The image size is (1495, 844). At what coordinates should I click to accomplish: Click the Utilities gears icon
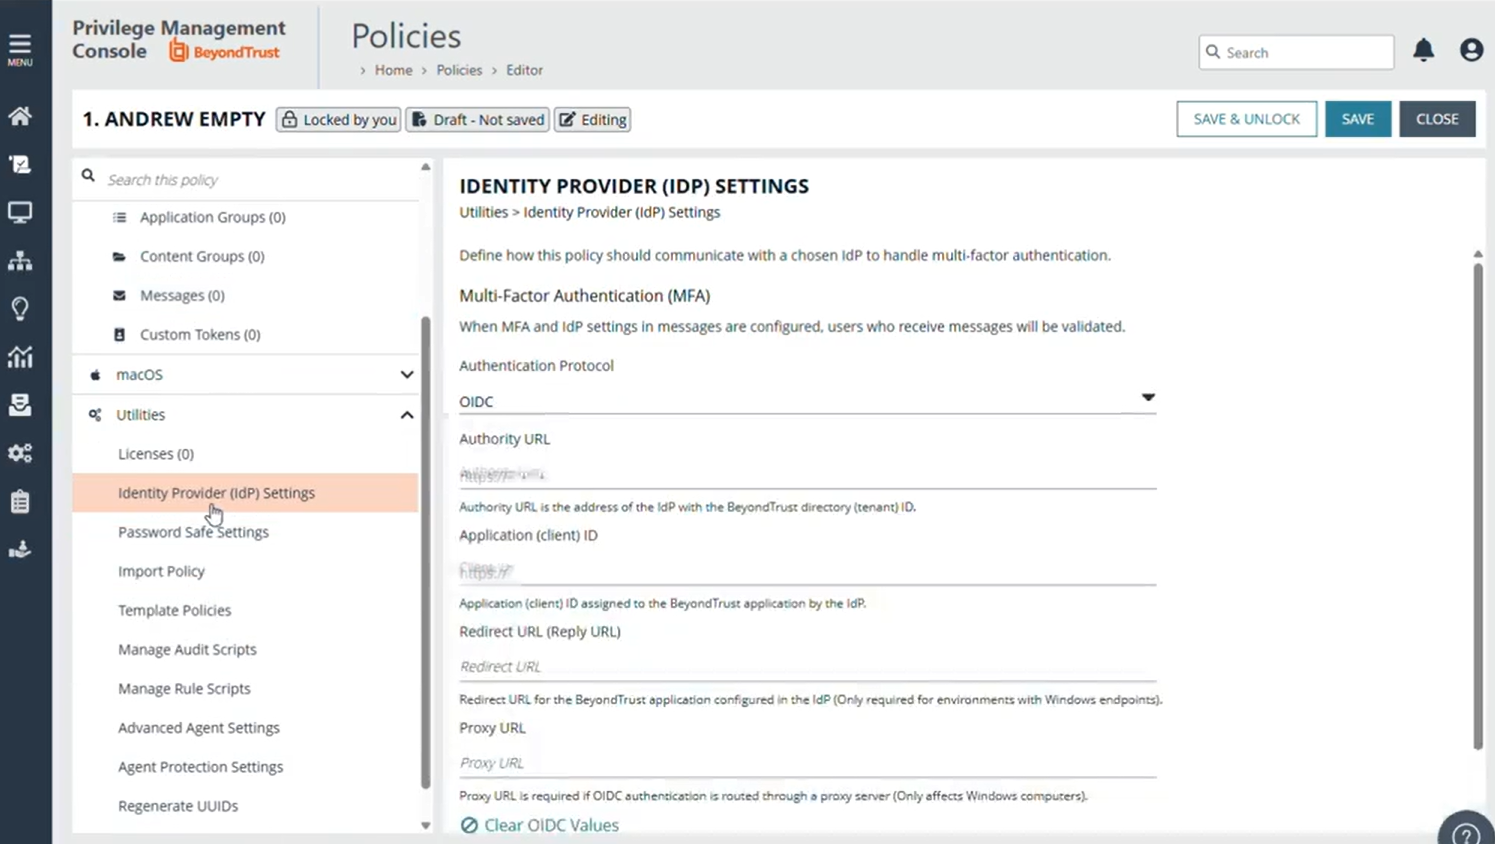(x=95, y=414)
